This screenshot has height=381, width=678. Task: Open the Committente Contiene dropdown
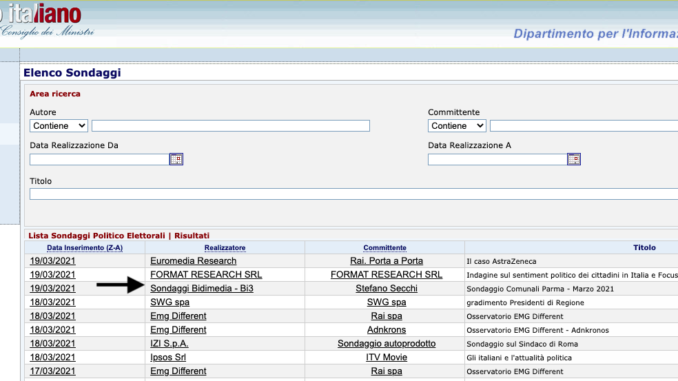point(457,126)
